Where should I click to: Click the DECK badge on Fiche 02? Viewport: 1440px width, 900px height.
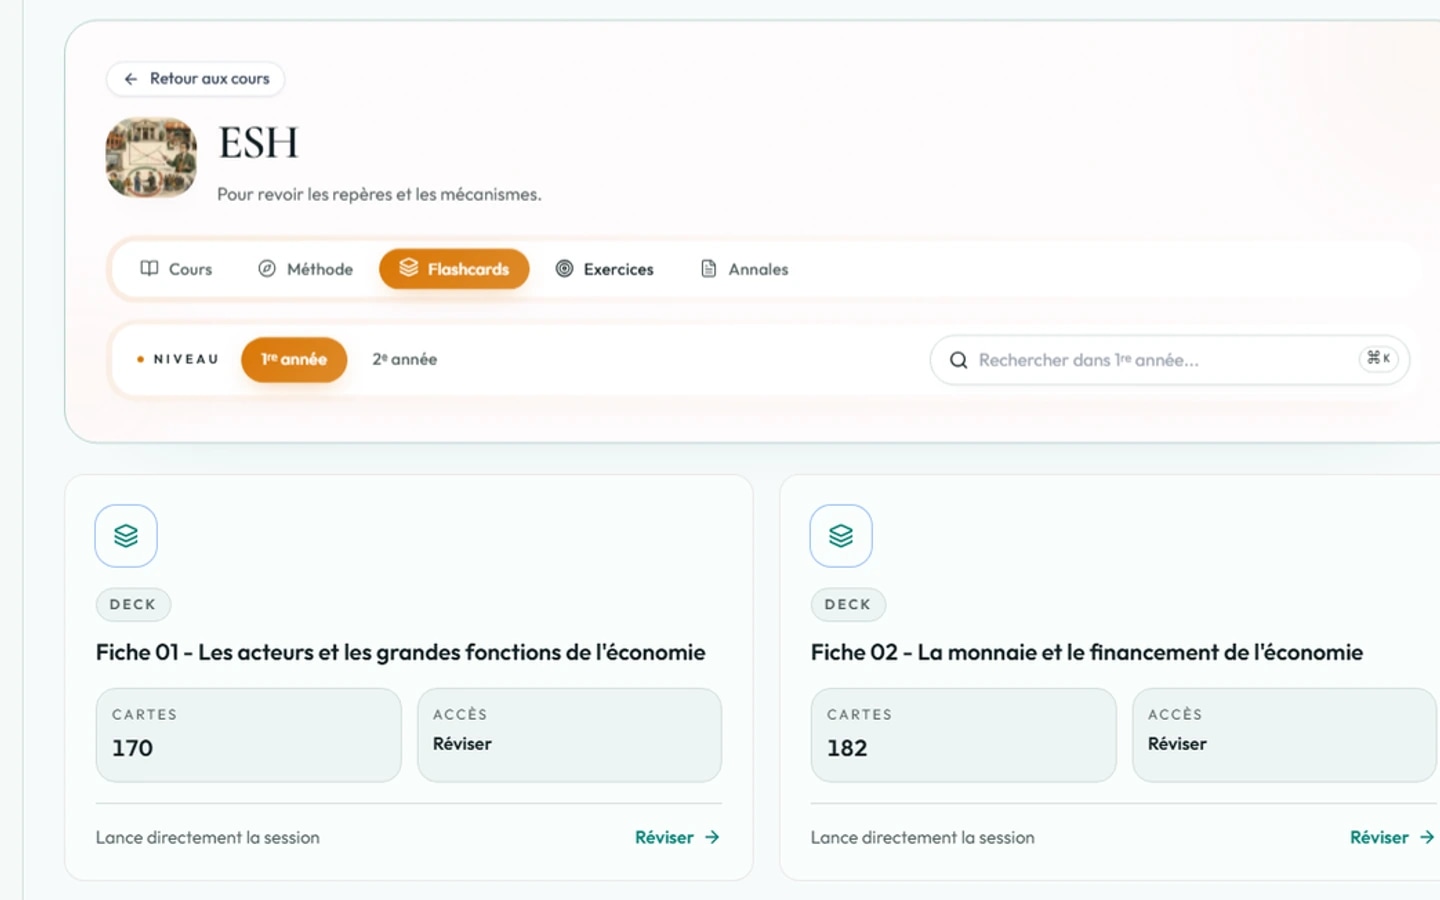pos(848,604)
